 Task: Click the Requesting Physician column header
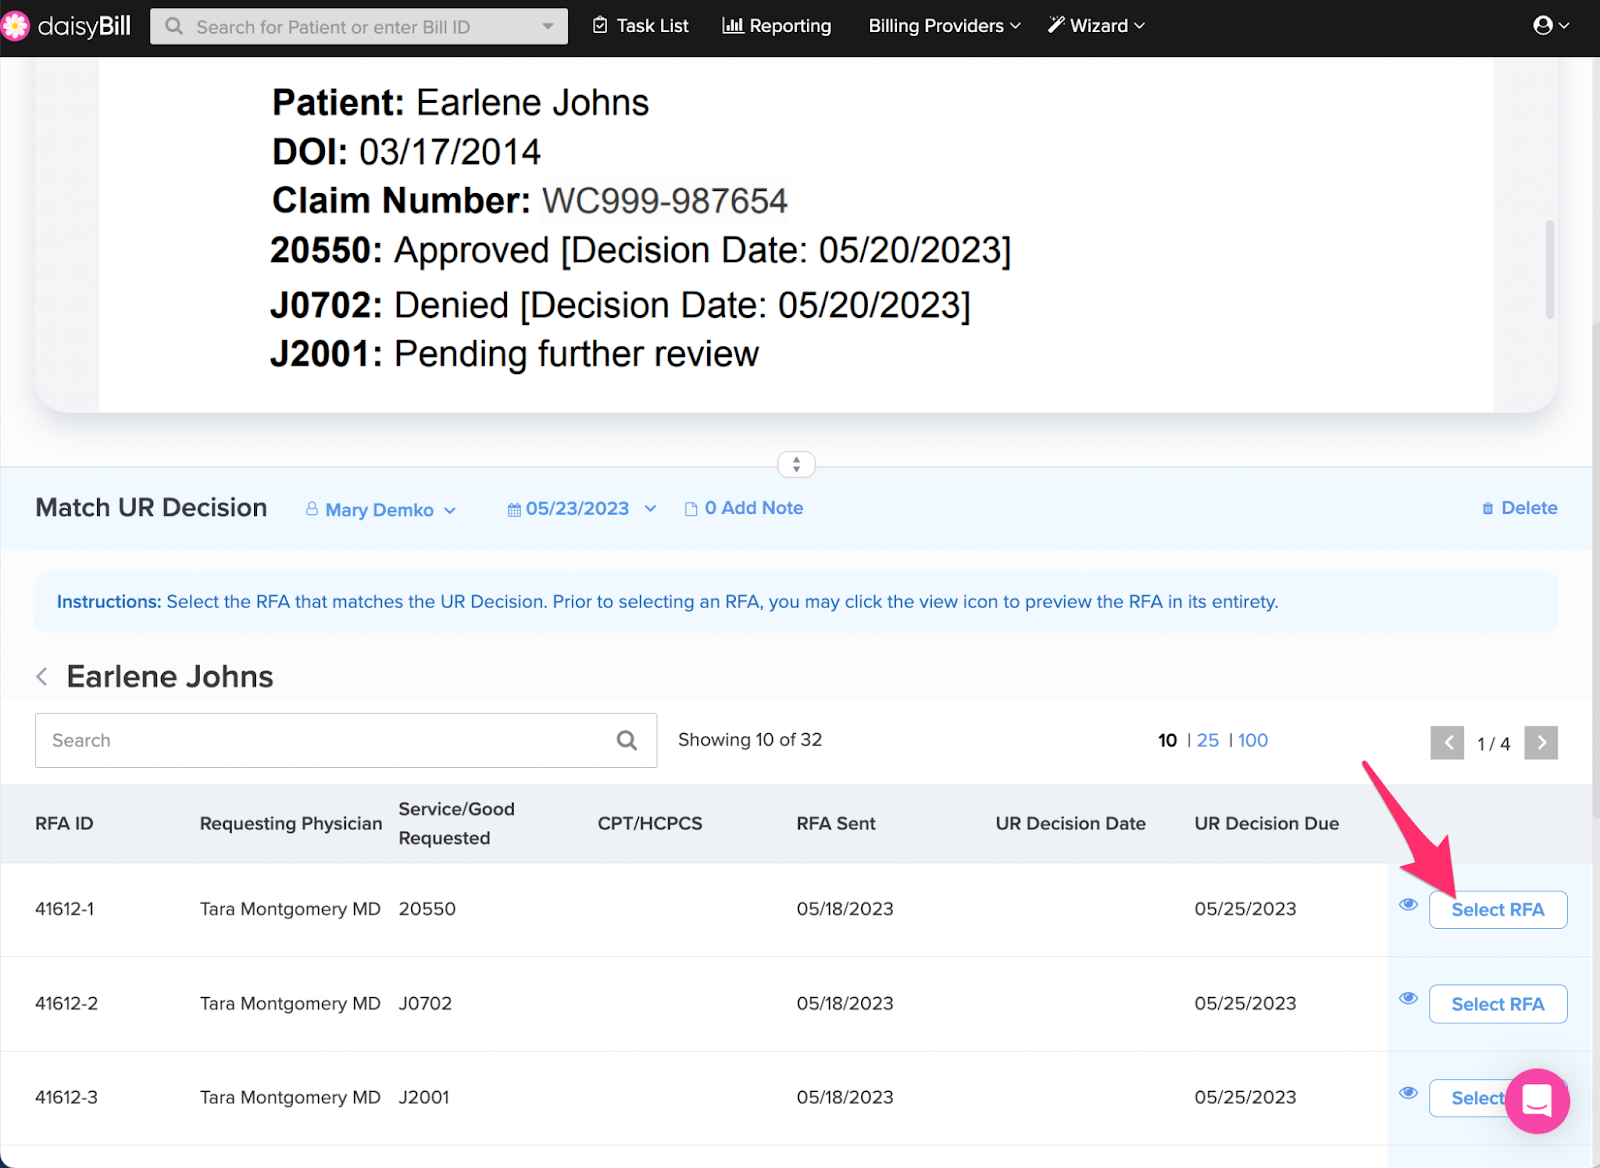pyautogui.click(x=291, y=824)
